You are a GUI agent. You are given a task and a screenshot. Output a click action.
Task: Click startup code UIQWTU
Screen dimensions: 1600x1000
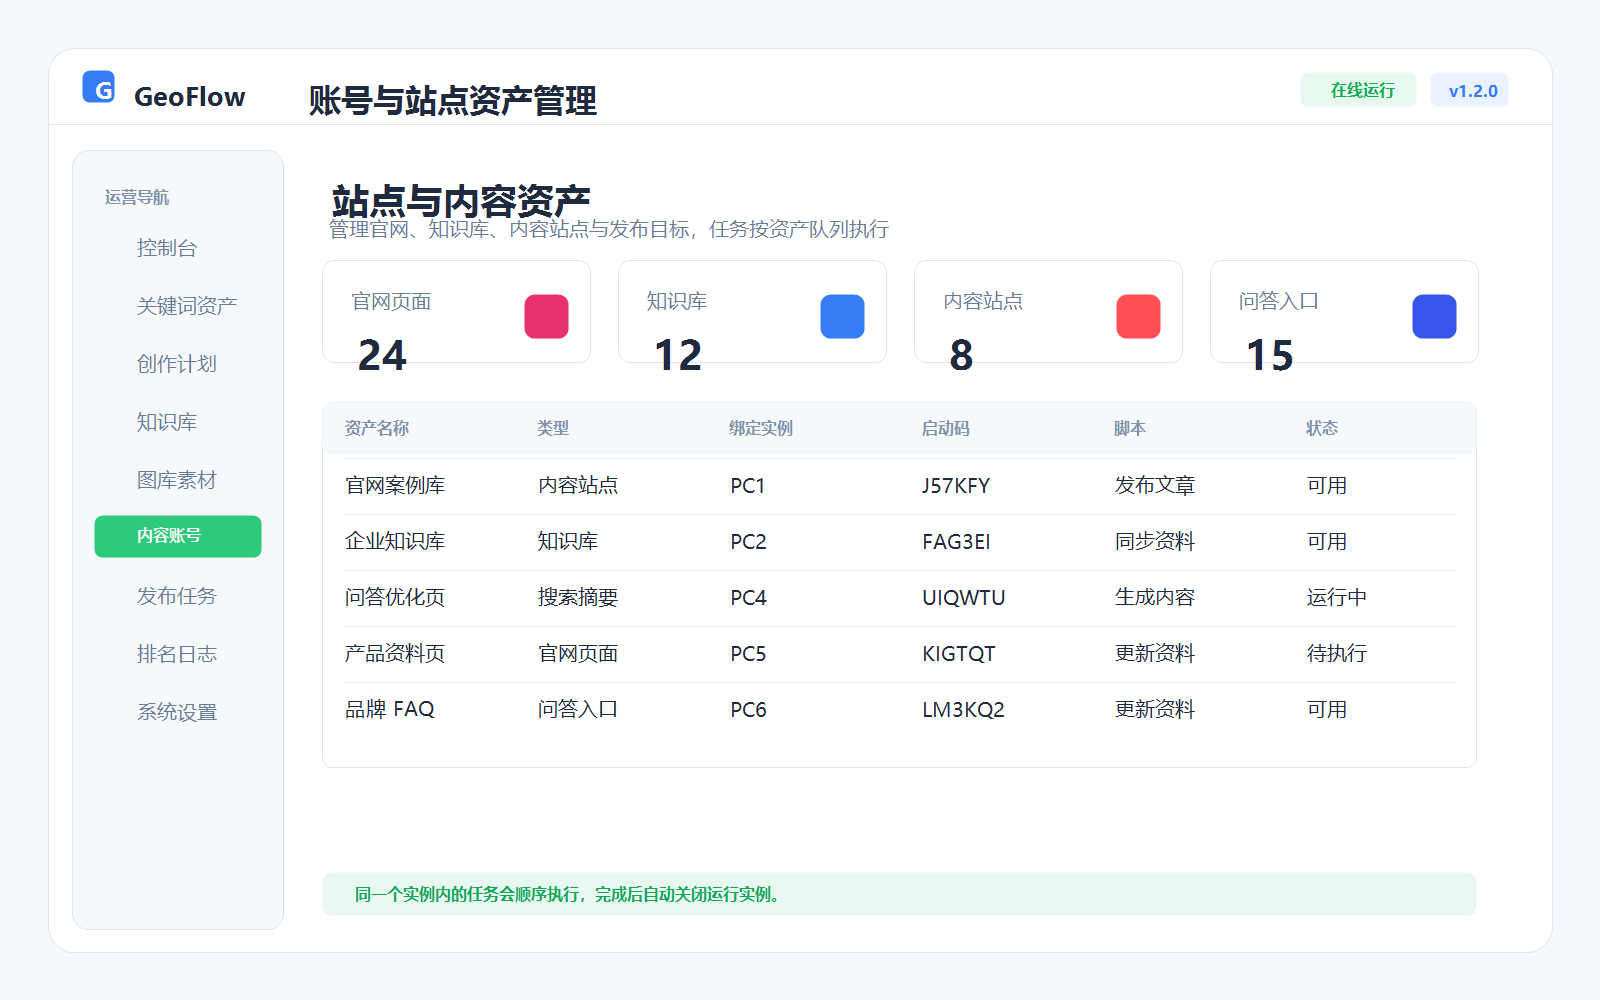[964, 598]
